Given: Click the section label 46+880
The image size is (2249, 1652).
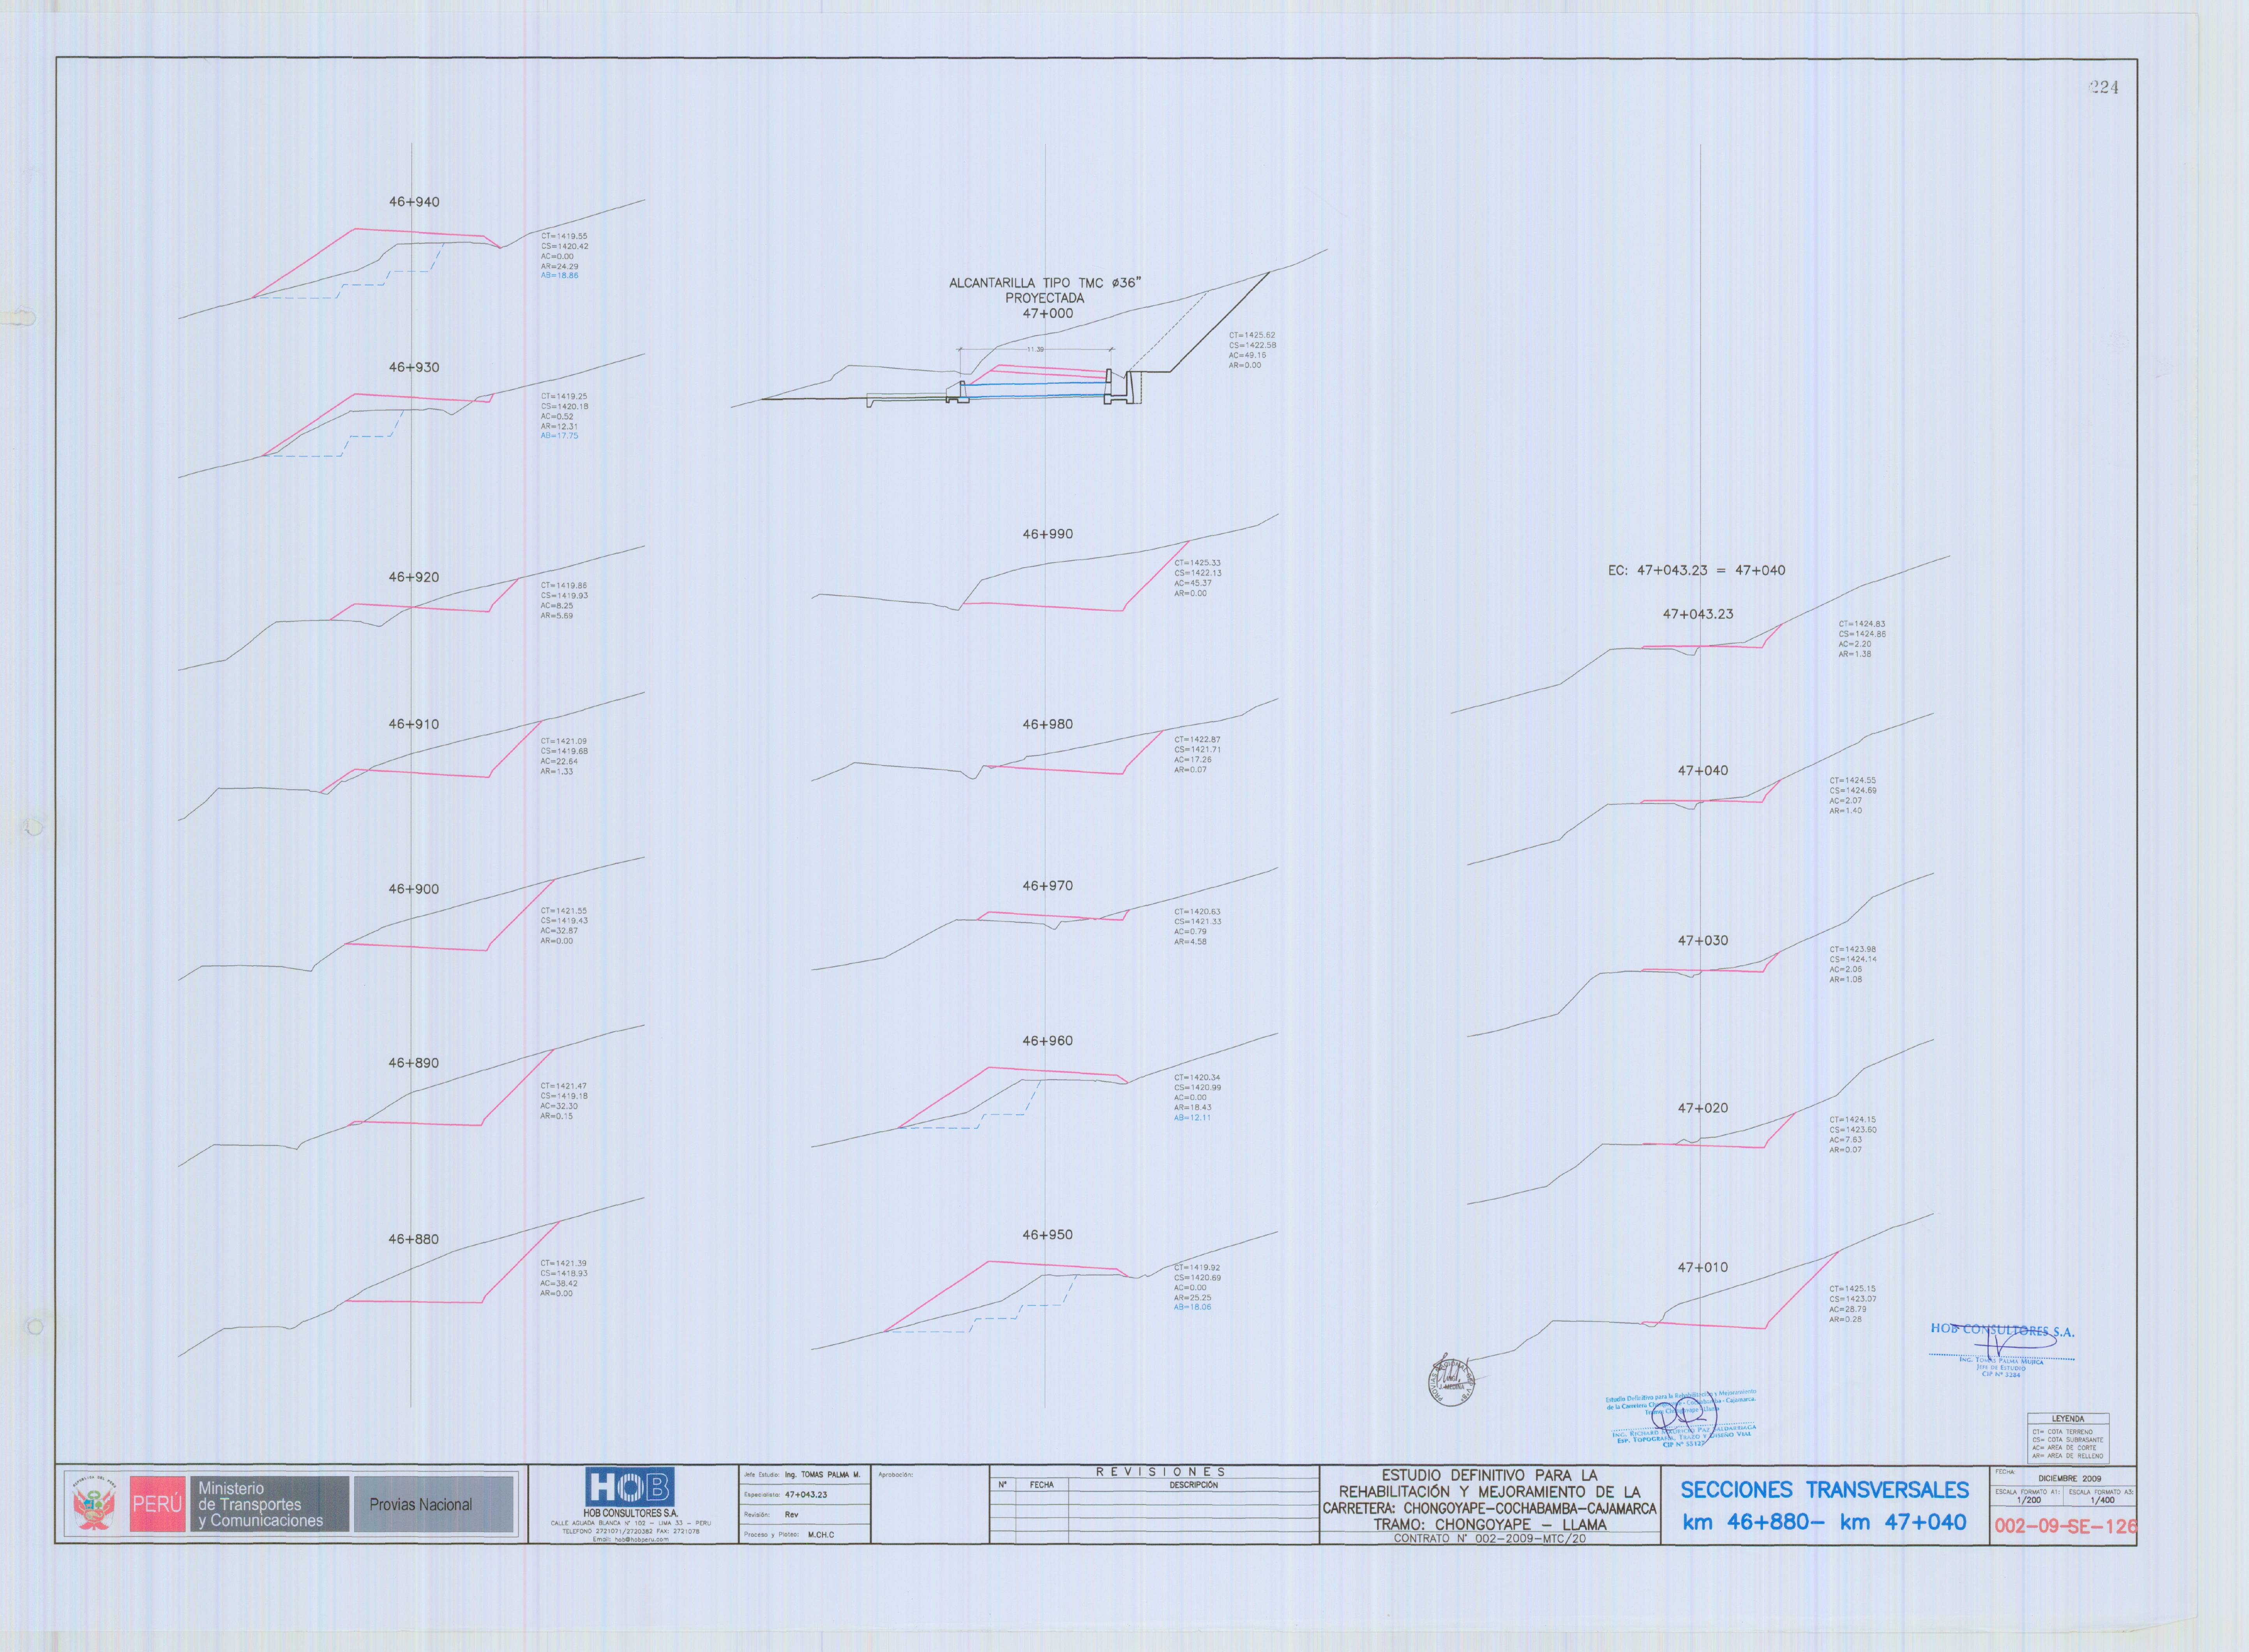Looking at the screenshot, I should [414, 1239].
